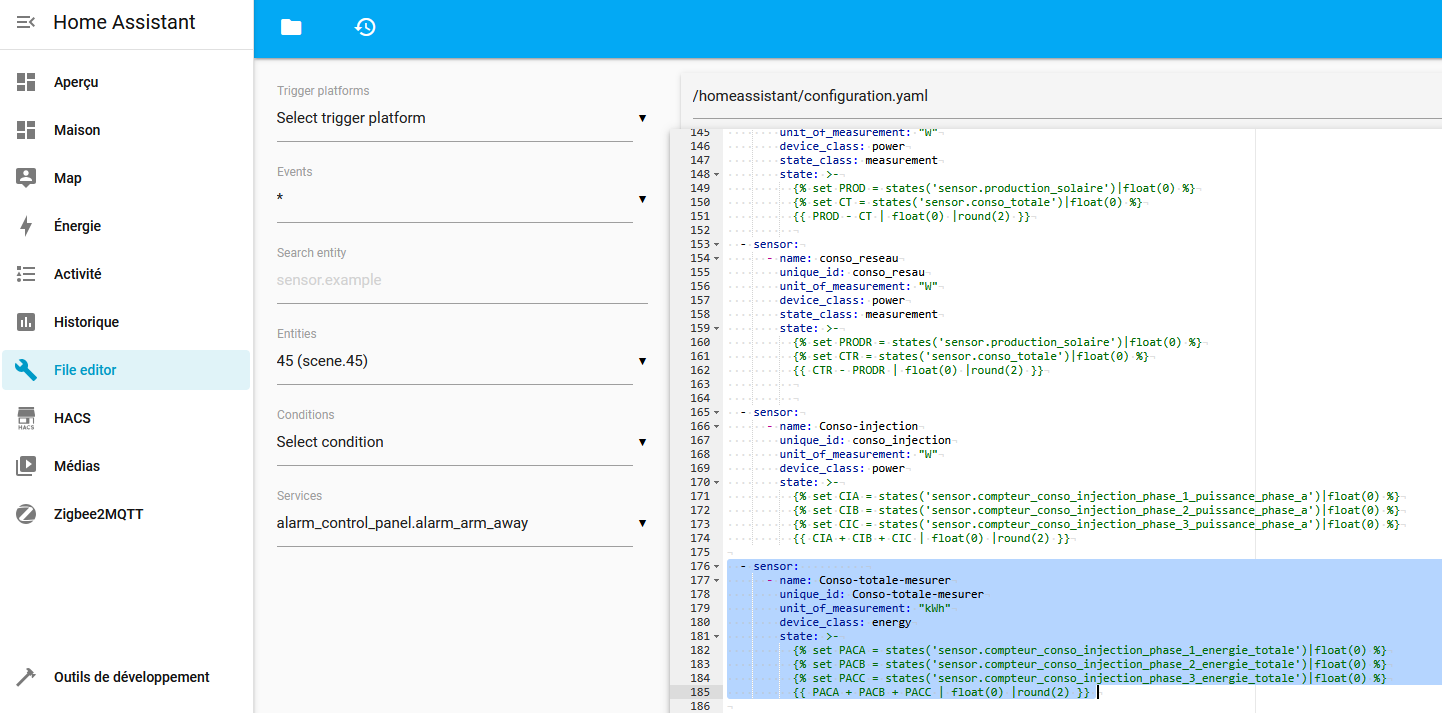Screen dimensions: 1442x713
Task: Click the HACS store icon
Action: coord(26,418)
